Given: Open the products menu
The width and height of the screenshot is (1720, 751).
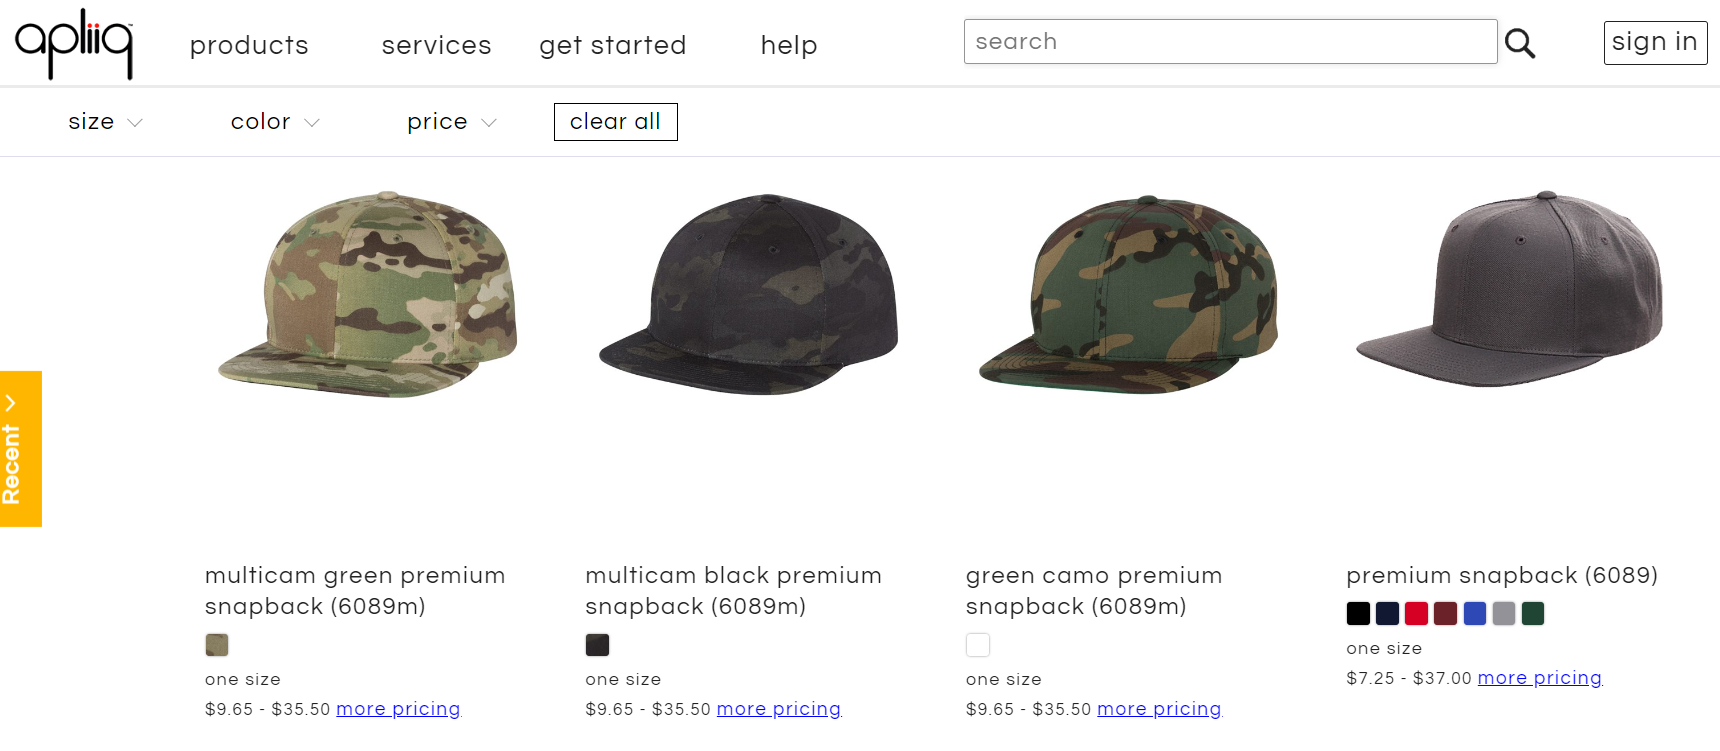Looking at the screenshot, I should 248,45.
